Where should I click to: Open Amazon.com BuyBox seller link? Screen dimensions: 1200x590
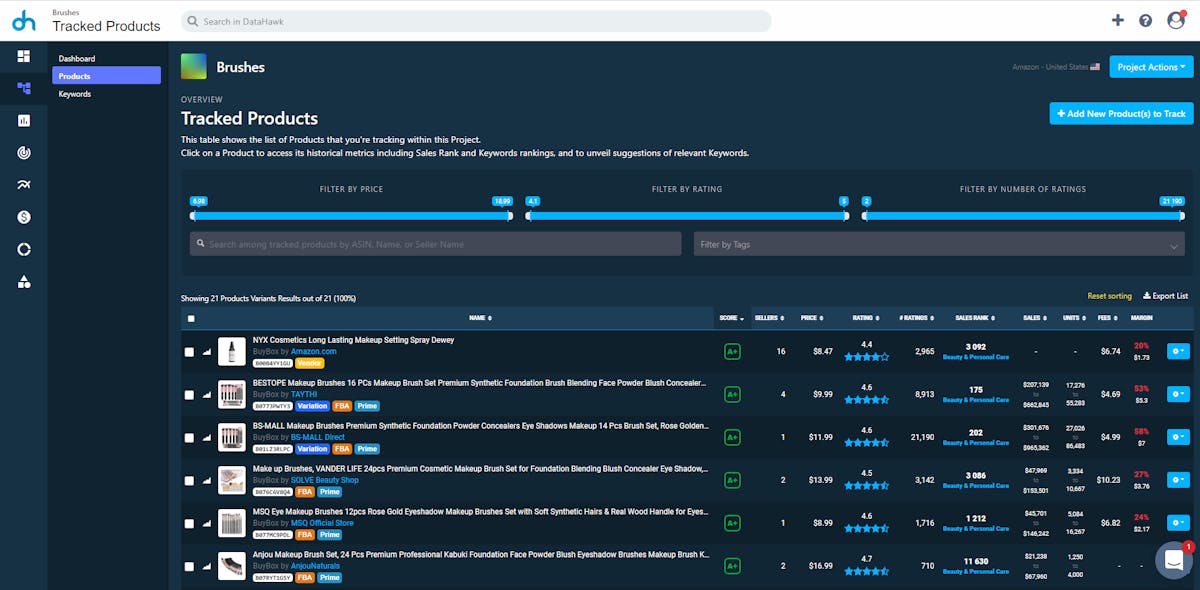(314, 351)
